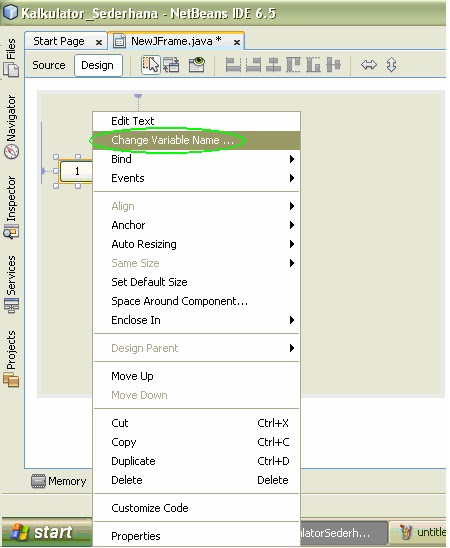Select Delete from context menu
The image size is (450, 548).
196,480
